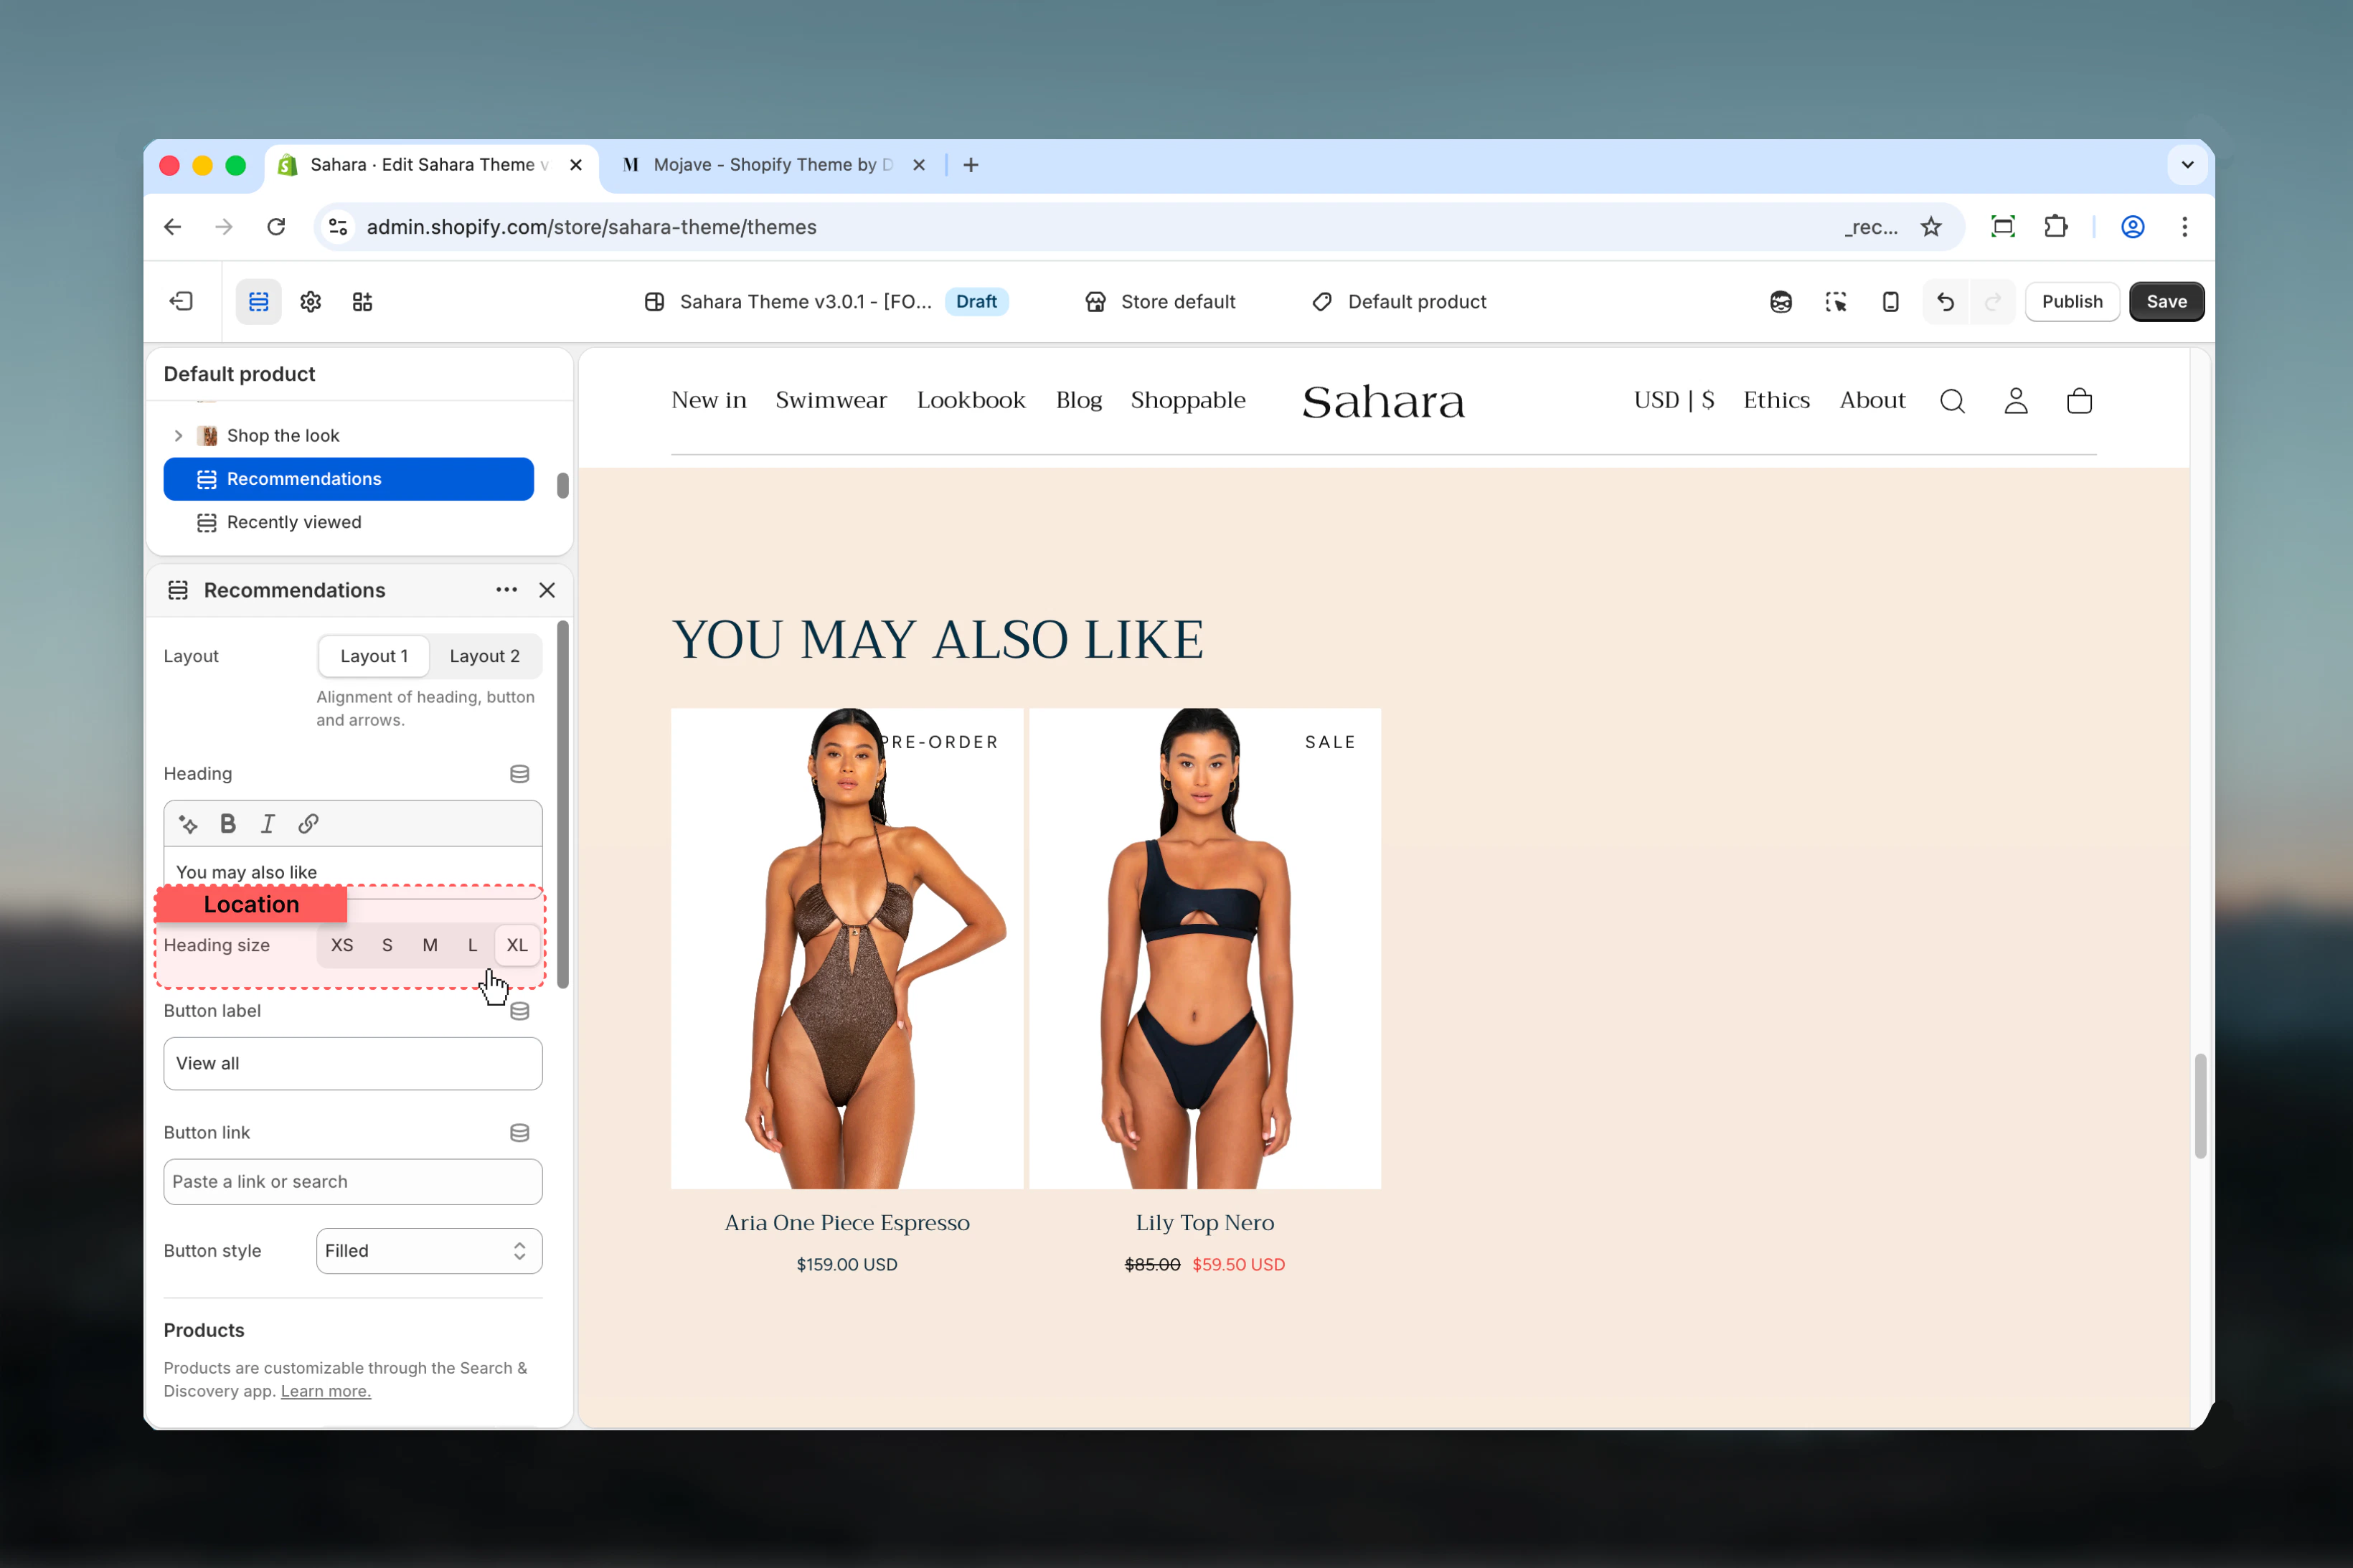
Task: Switch to mobile preview icon
Action: [1890, 301]
